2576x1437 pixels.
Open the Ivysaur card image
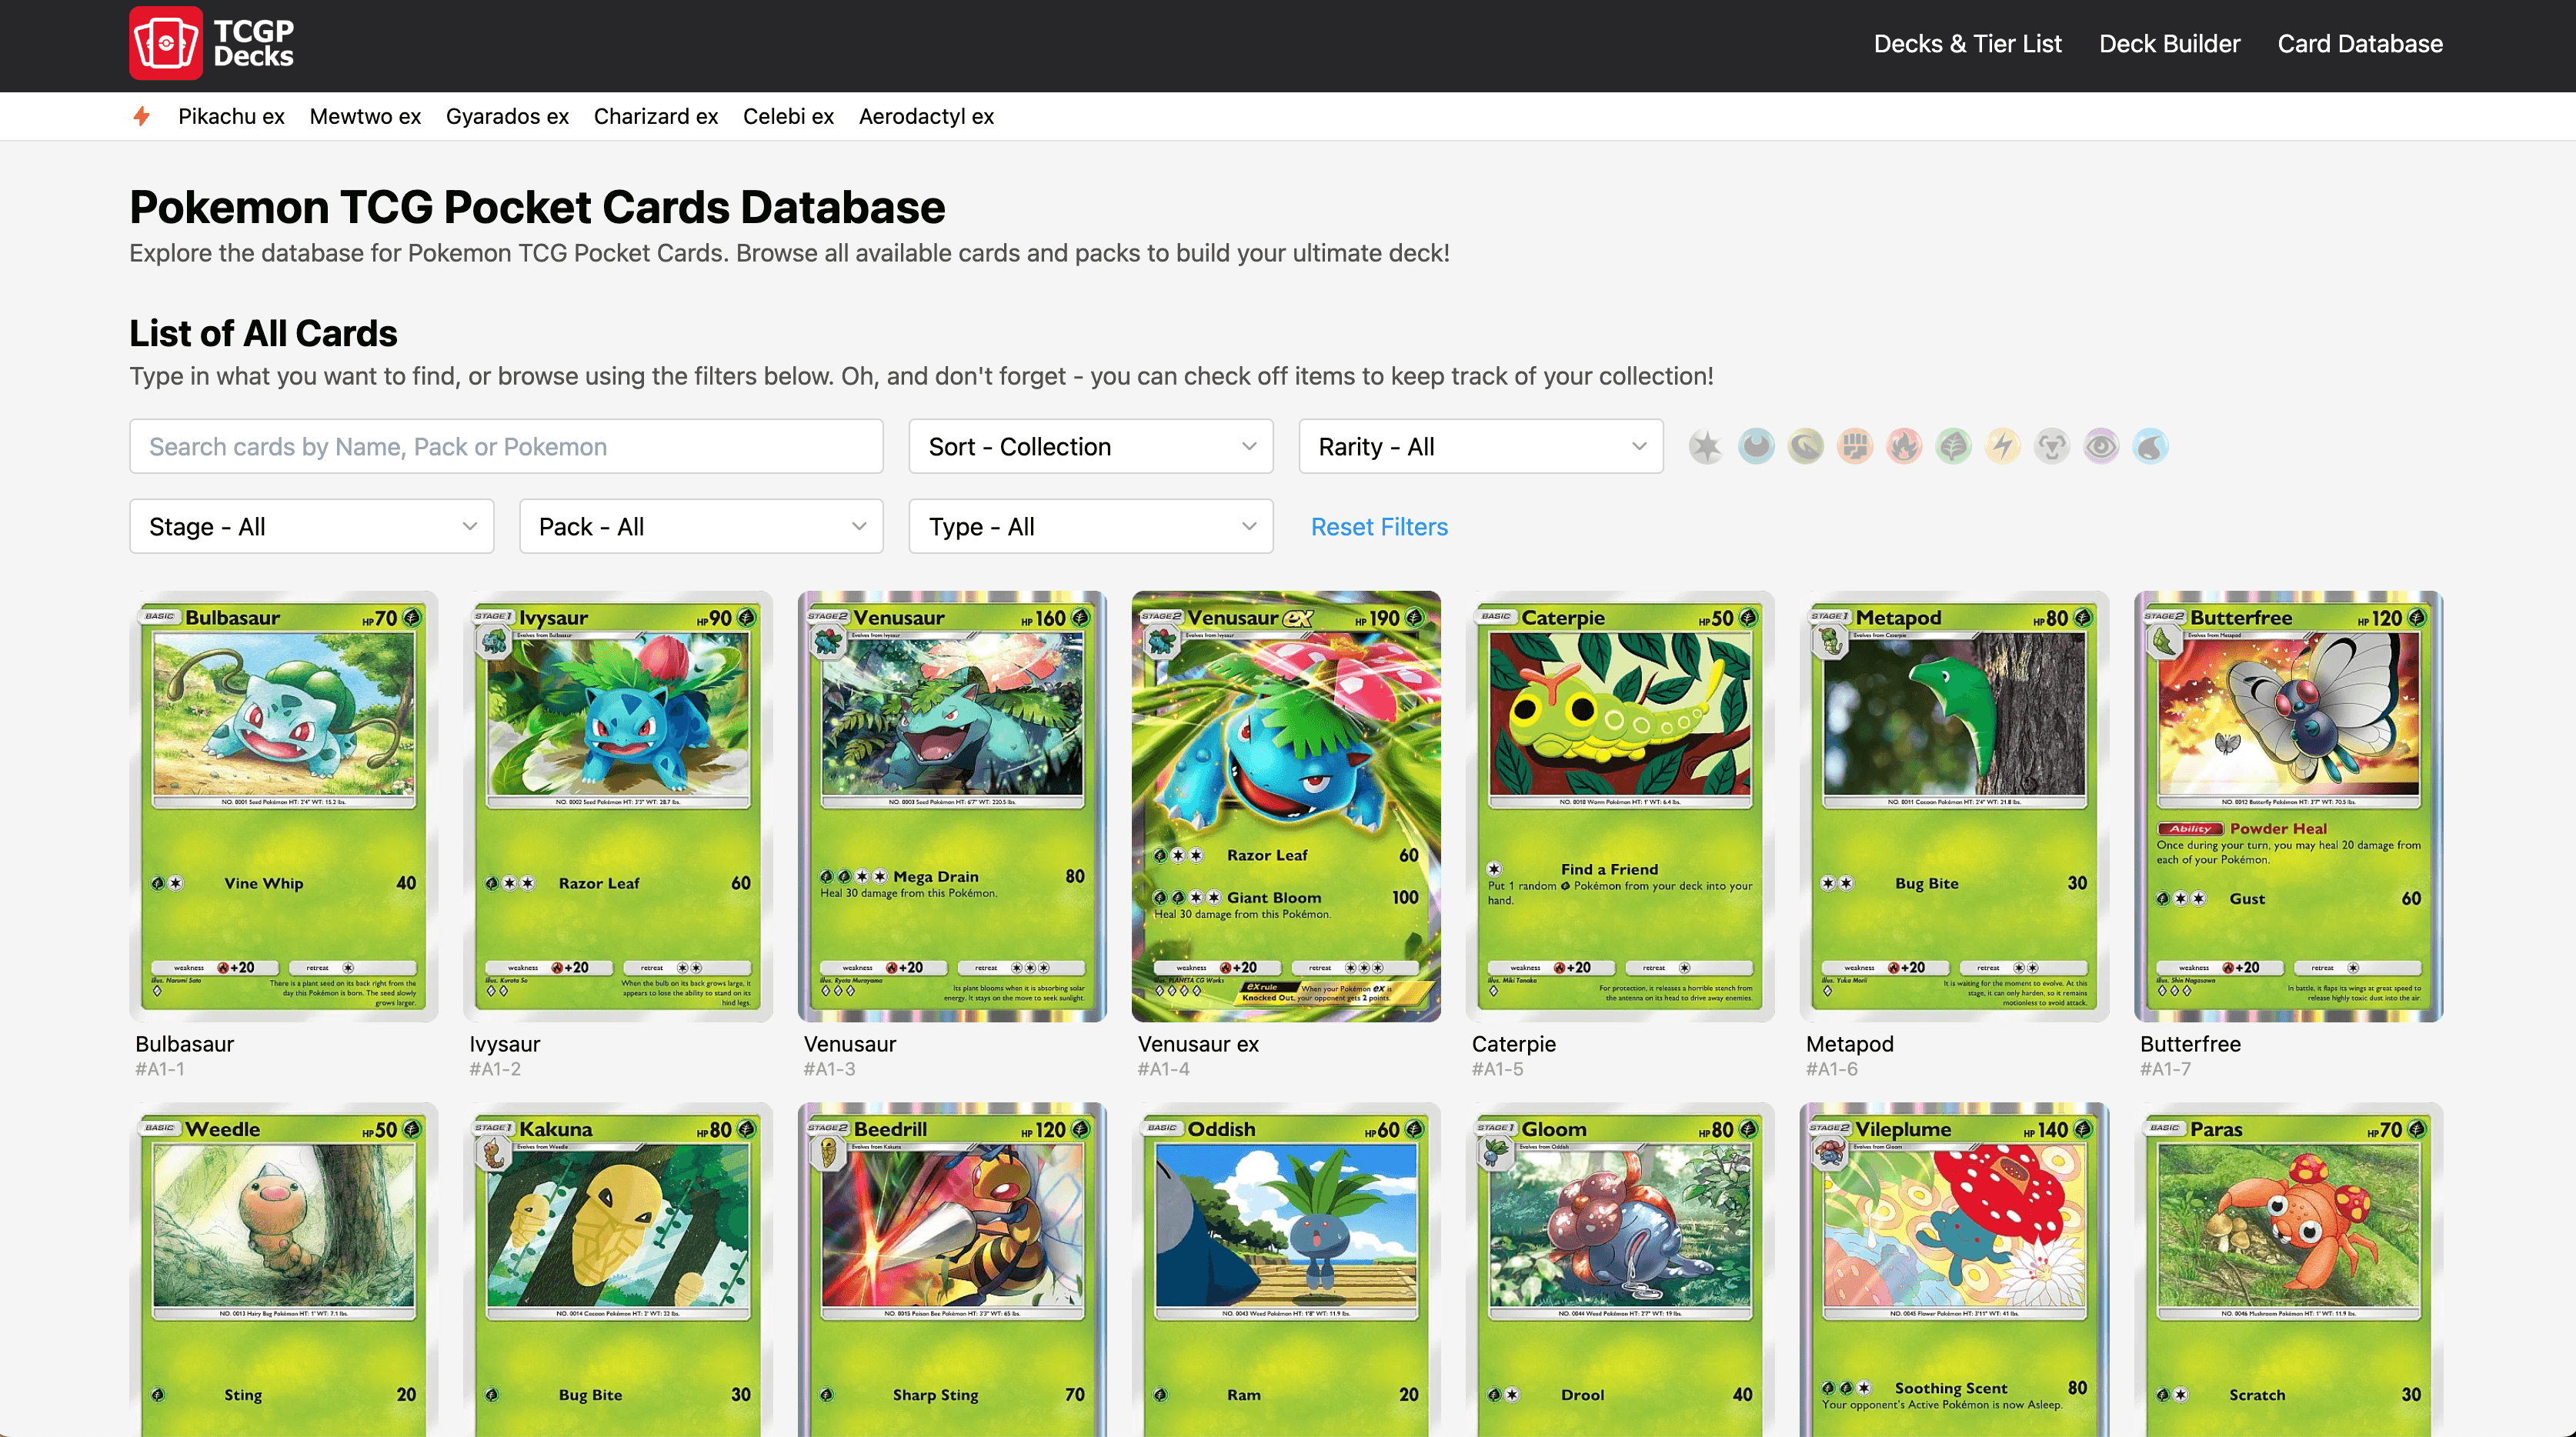pos(618,806)
